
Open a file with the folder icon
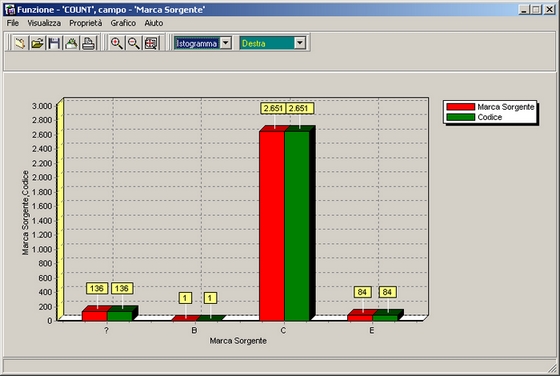pyautogui.click(x=37, y=43)
